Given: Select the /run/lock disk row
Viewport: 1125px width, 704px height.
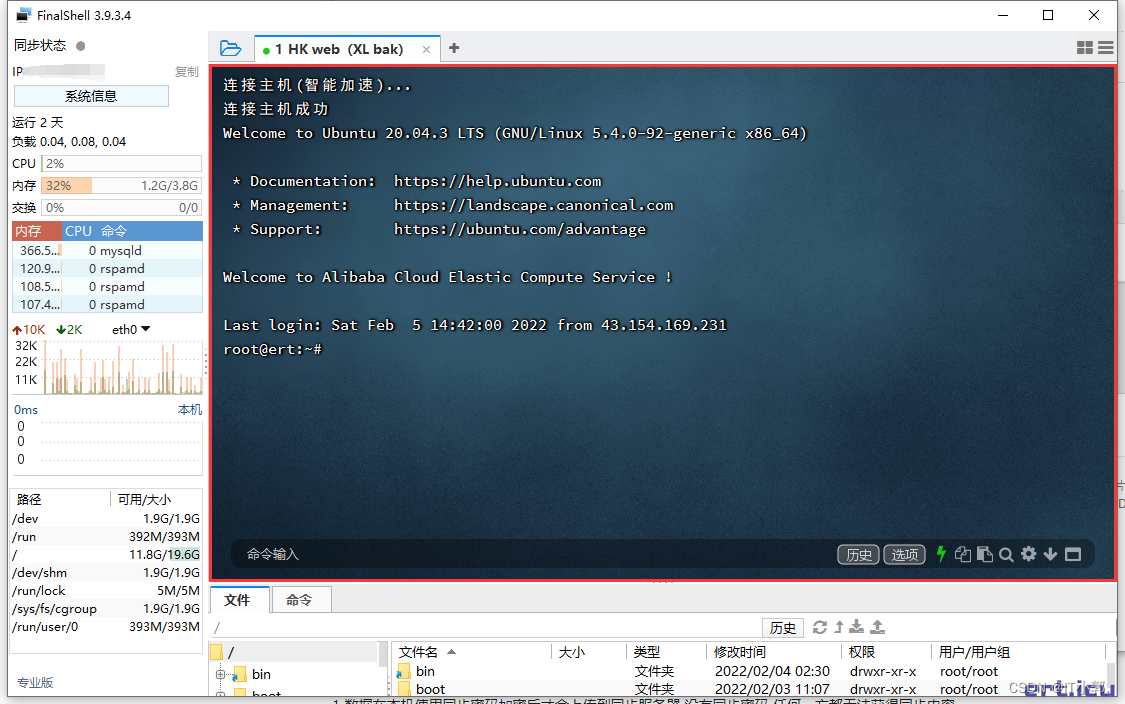Looking at the screenshot, I should tap(106, 591).
